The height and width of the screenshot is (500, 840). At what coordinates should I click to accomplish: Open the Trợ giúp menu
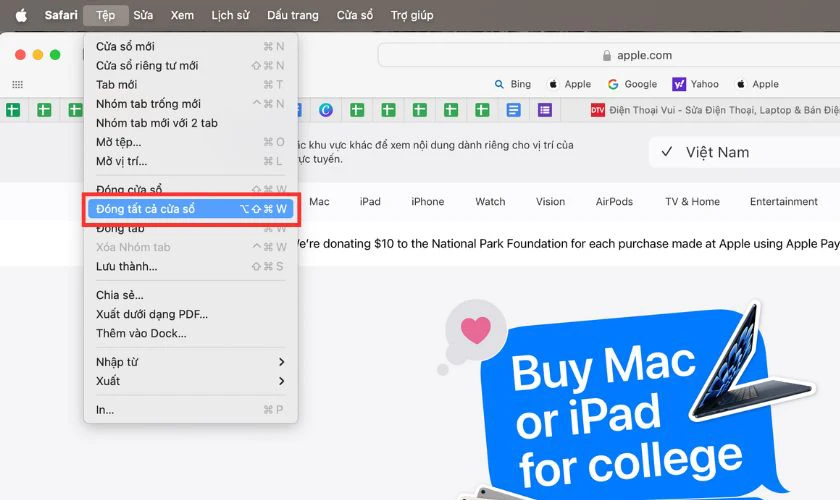tap(411, 15)
